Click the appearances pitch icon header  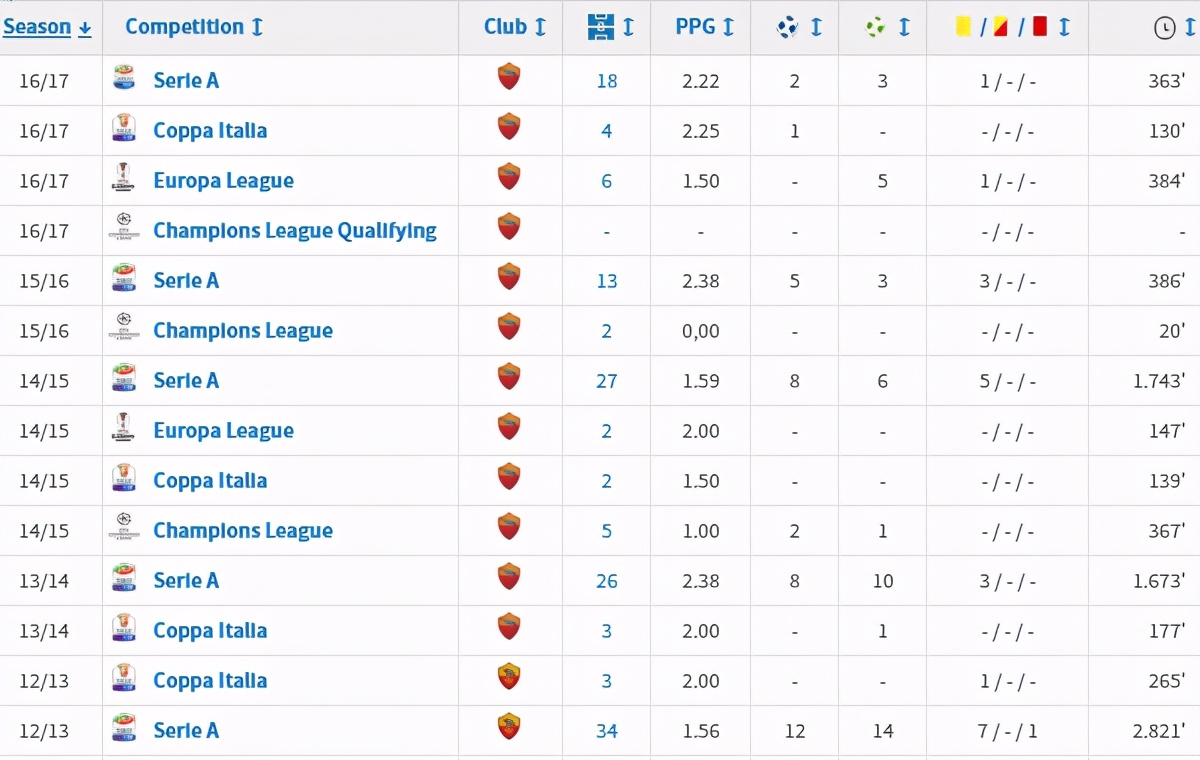(601, 27)
